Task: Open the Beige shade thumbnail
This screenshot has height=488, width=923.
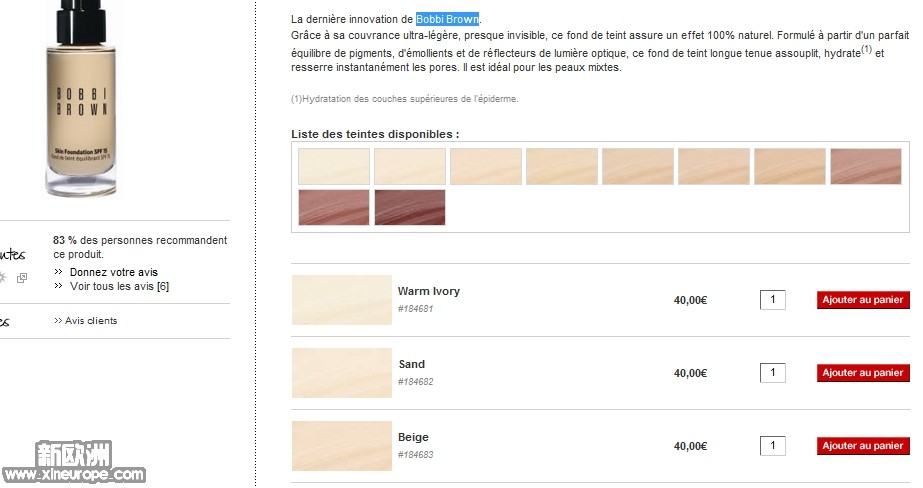Action: tap(341, 446)
